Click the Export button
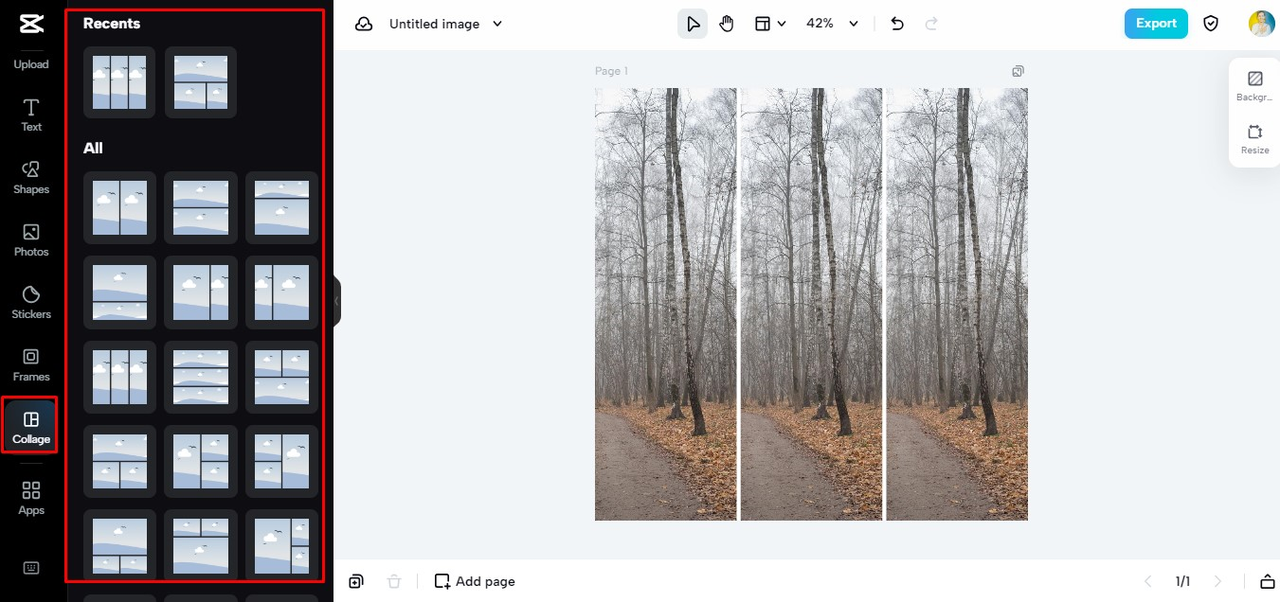Screen dimensions: 1280x602 coord(1156,24)
